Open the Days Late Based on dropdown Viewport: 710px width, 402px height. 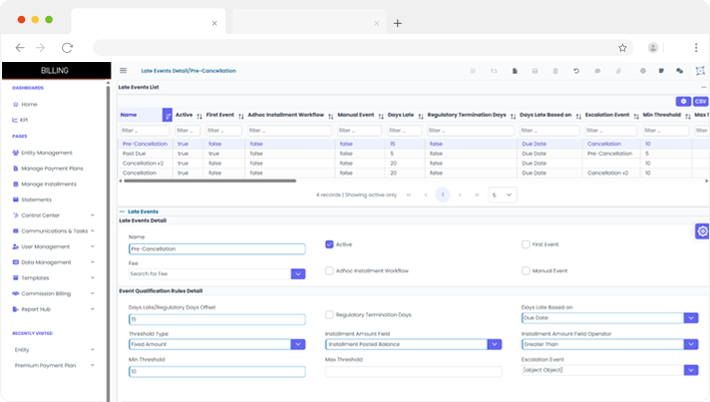pos(691,318)
